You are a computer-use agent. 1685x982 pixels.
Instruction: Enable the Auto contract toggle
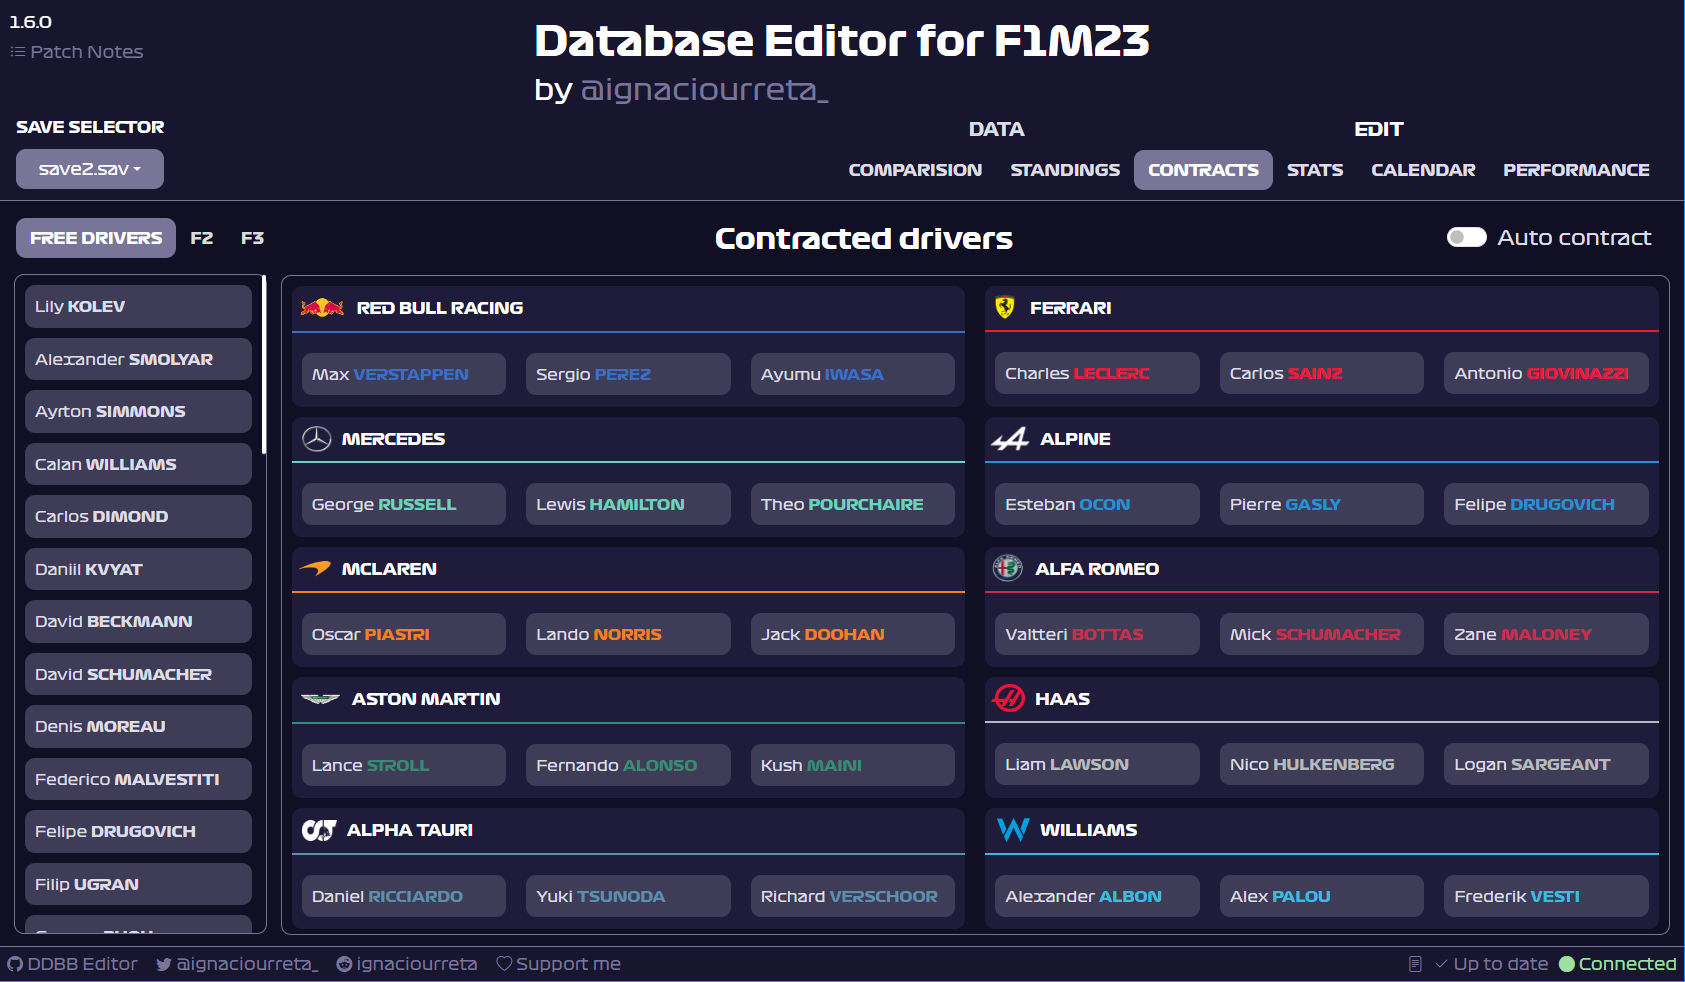(x=1466, y=237)
